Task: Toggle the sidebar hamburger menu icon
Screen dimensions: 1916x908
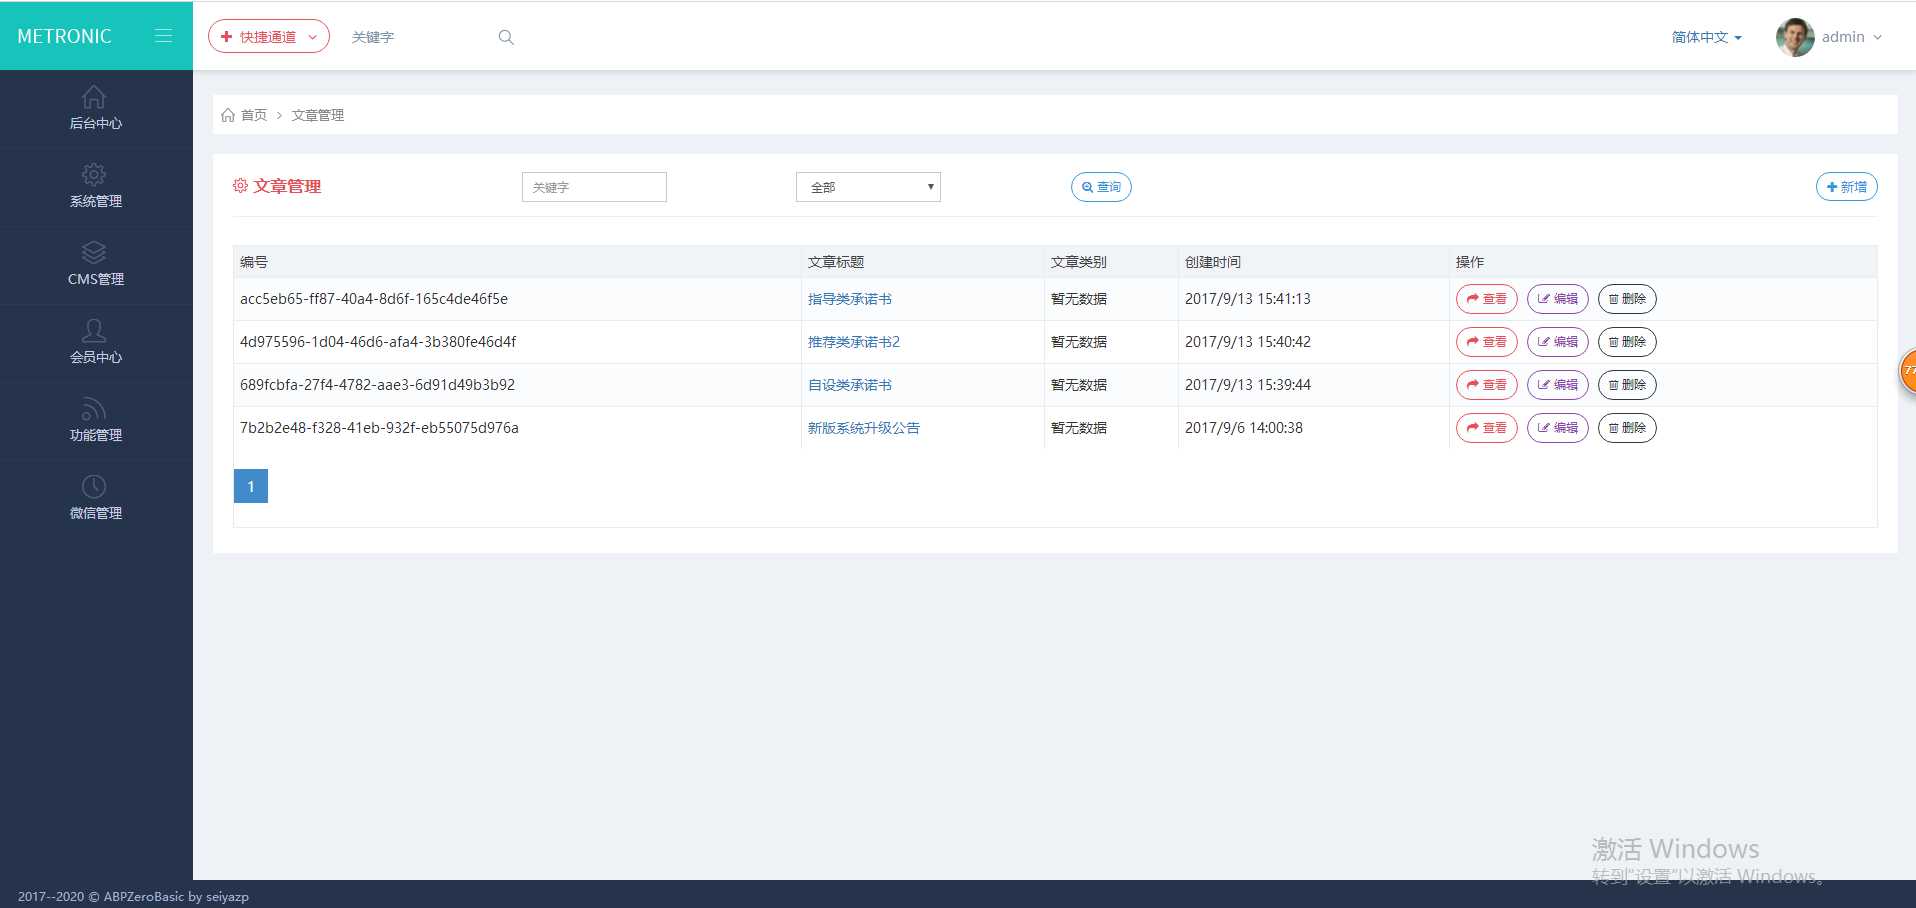Action: coord(163,36)
